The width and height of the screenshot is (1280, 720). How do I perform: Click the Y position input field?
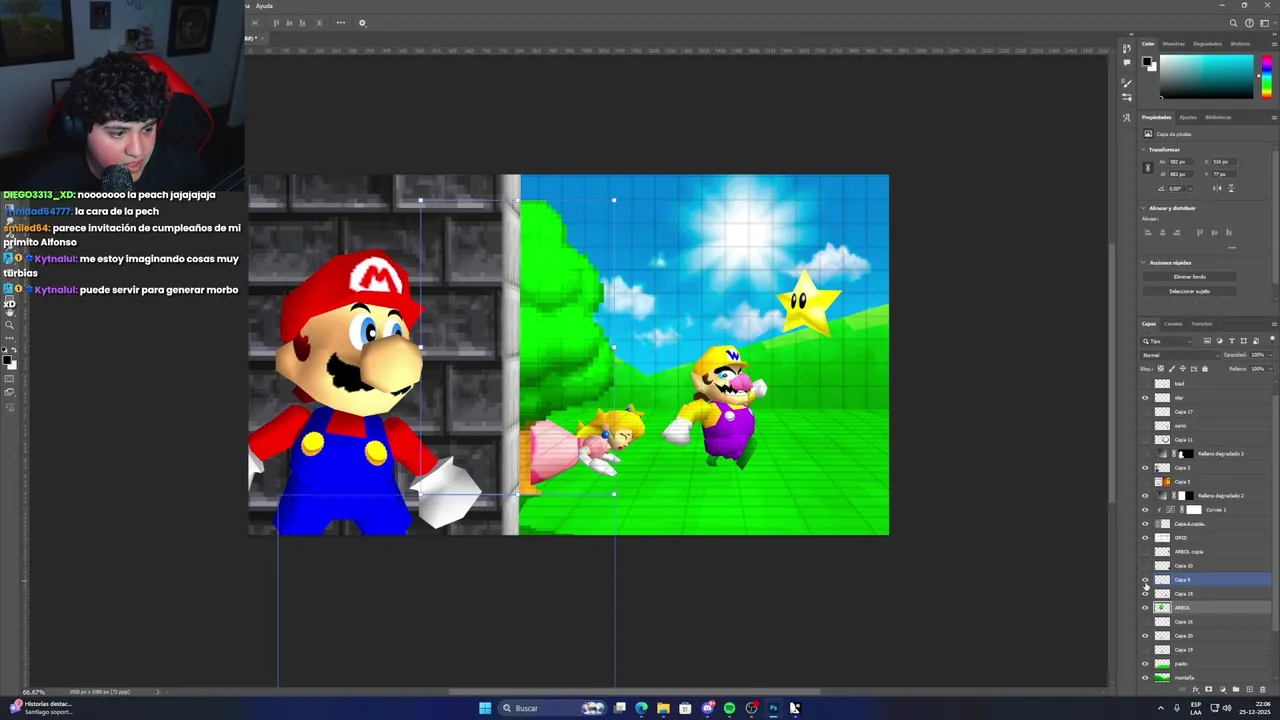(1224, 174)
